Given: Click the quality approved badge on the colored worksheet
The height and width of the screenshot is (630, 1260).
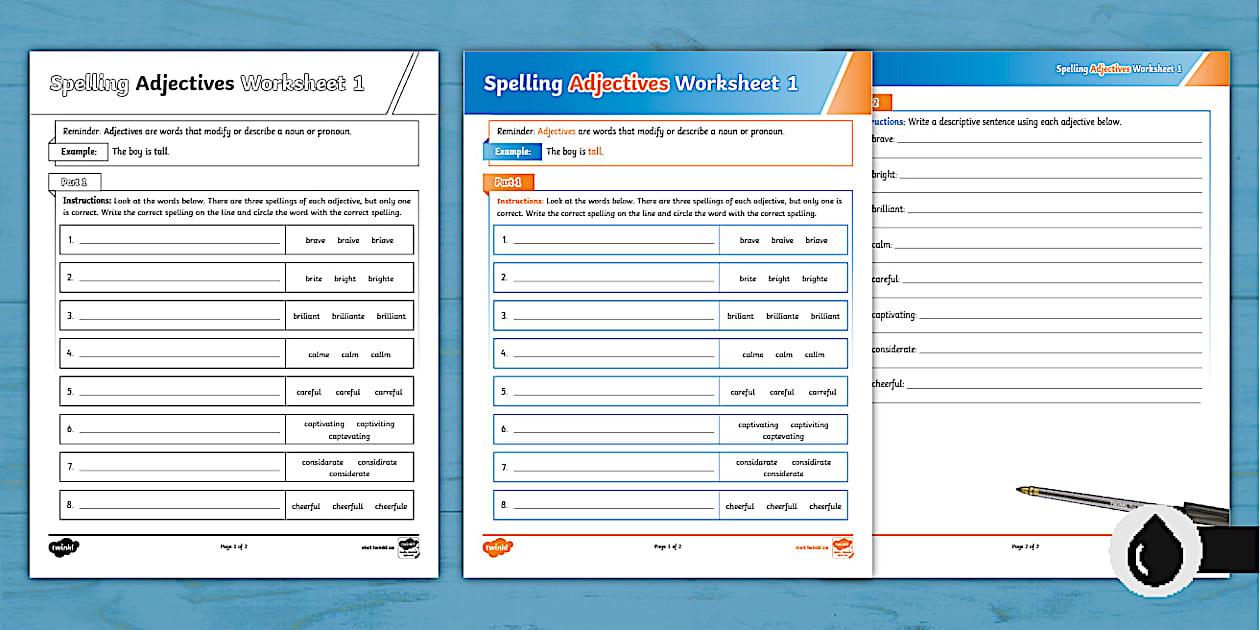Looking at the screenshot, I should click(x=843, y=548).
